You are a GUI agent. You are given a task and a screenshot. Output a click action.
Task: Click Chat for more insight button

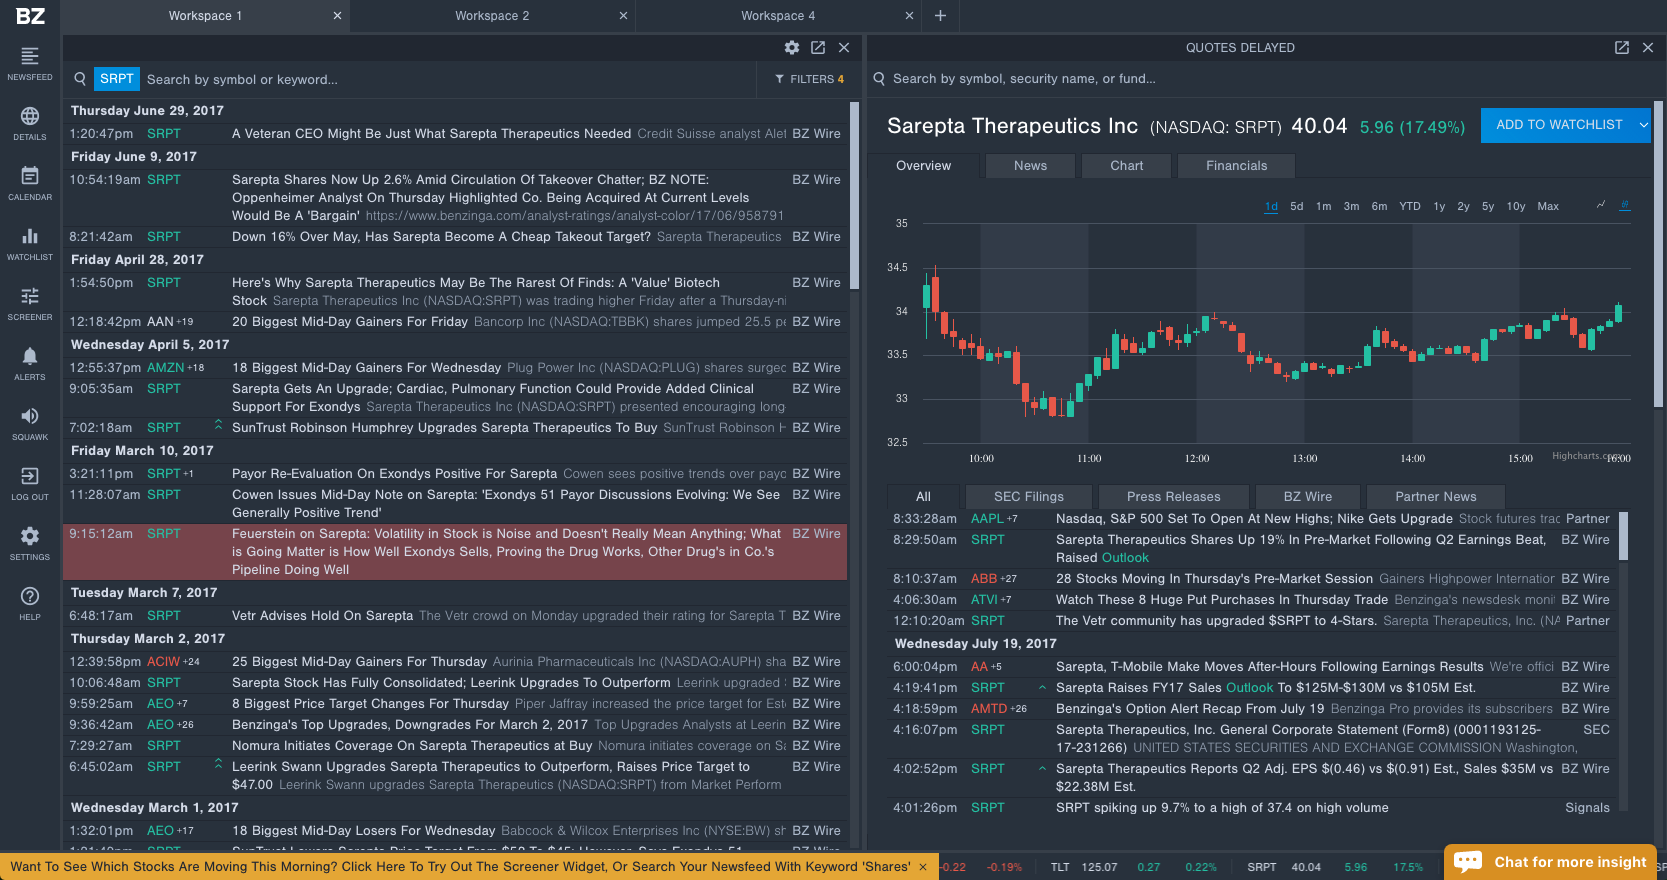[1550, 862]
